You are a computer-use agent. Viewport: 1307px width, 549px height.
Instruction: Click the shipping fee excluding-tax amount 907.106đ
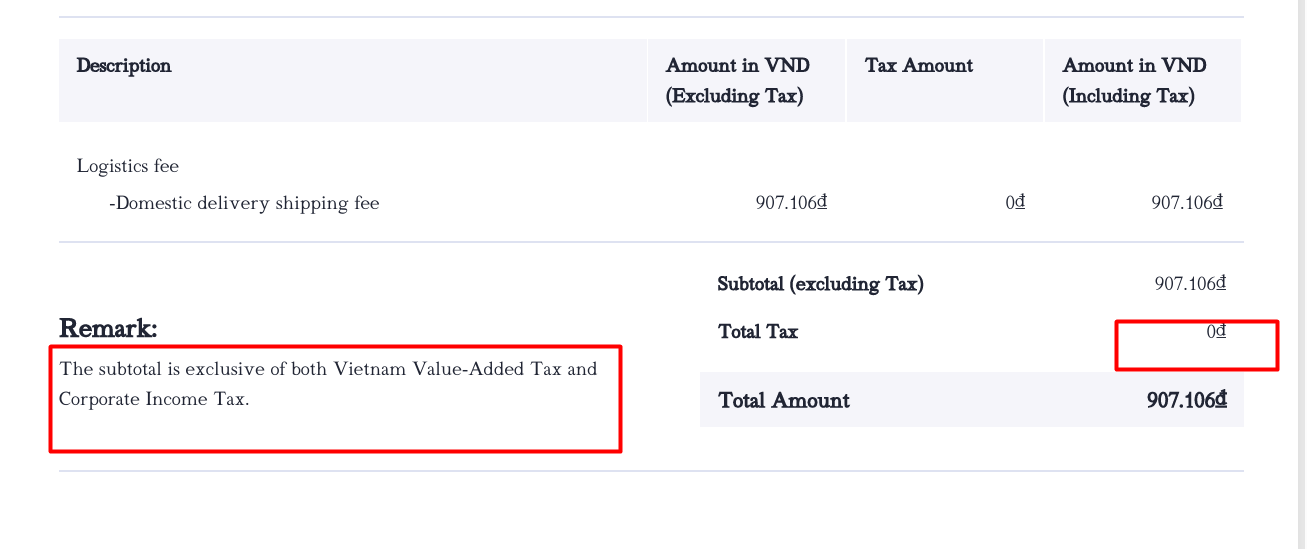791,203
